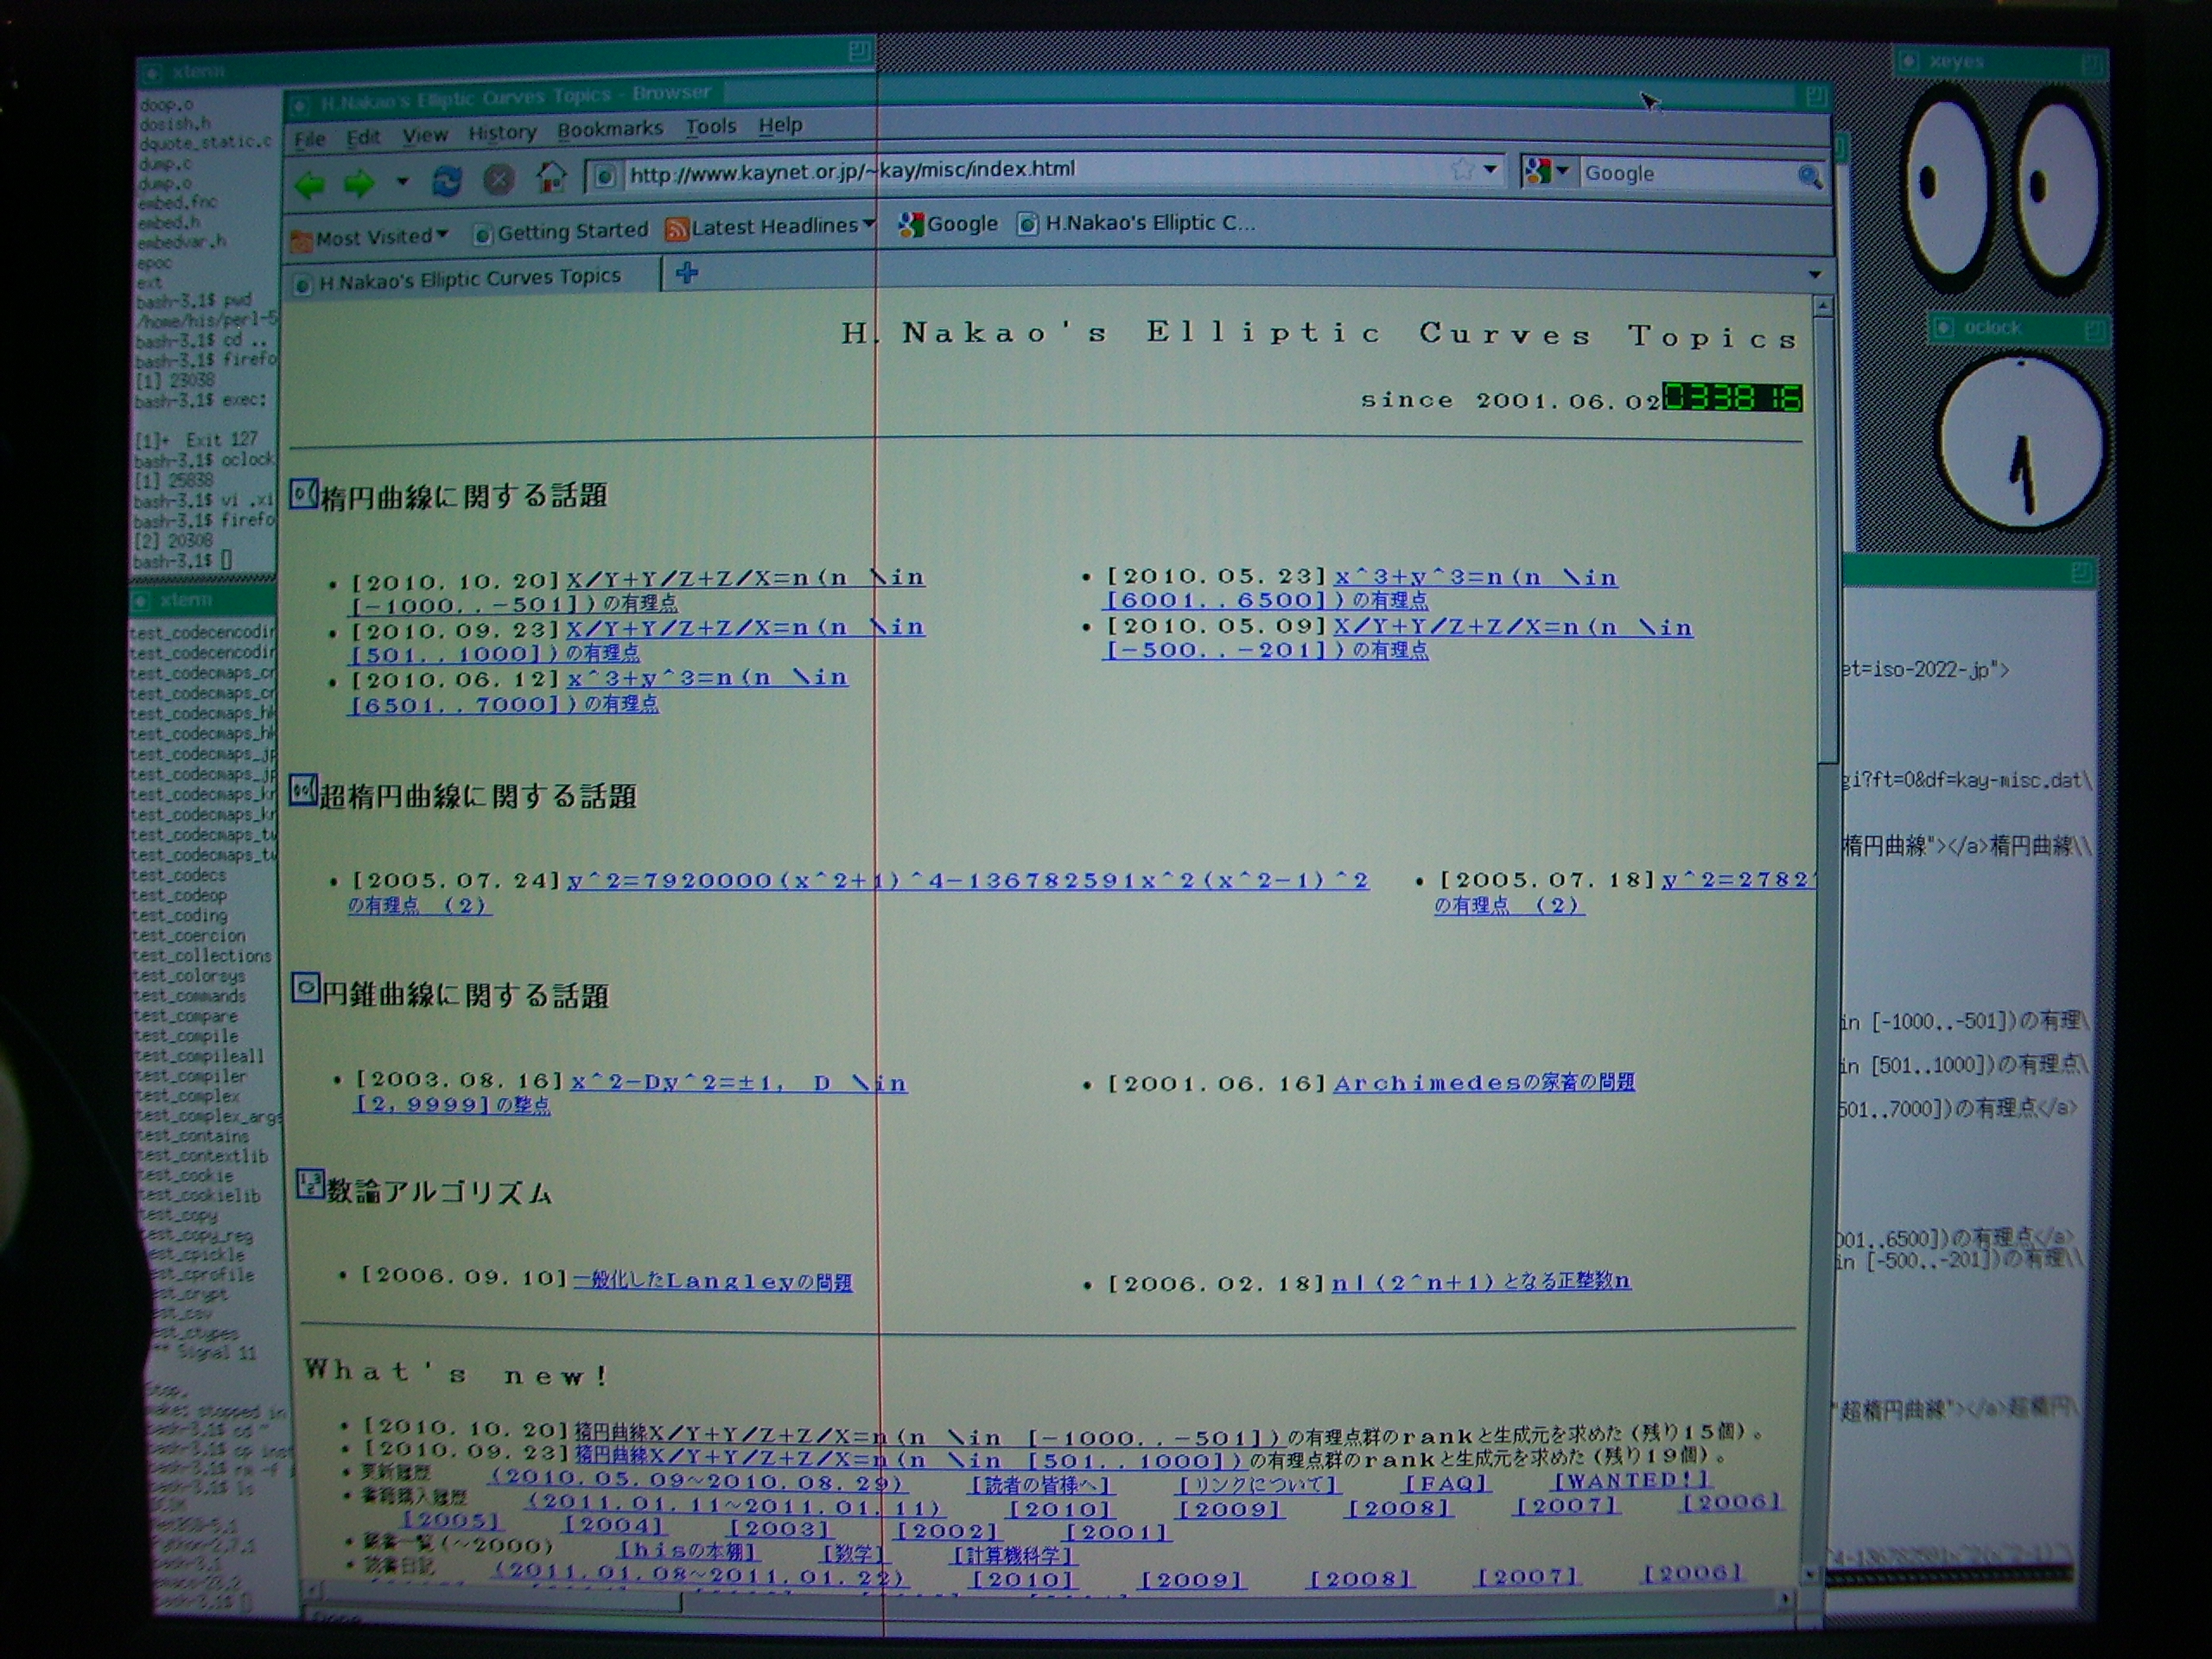Click the [FAQ] link
Screen dimensions: 2212x1659
click(x=1446, y=1484)
